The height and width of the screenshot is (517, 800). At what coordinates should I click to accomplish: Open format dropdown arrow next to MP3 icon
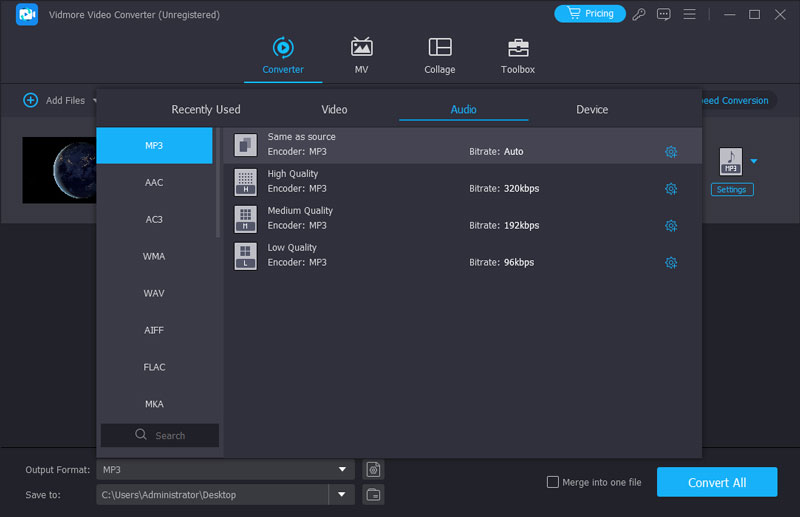click(x=754, y=161)
